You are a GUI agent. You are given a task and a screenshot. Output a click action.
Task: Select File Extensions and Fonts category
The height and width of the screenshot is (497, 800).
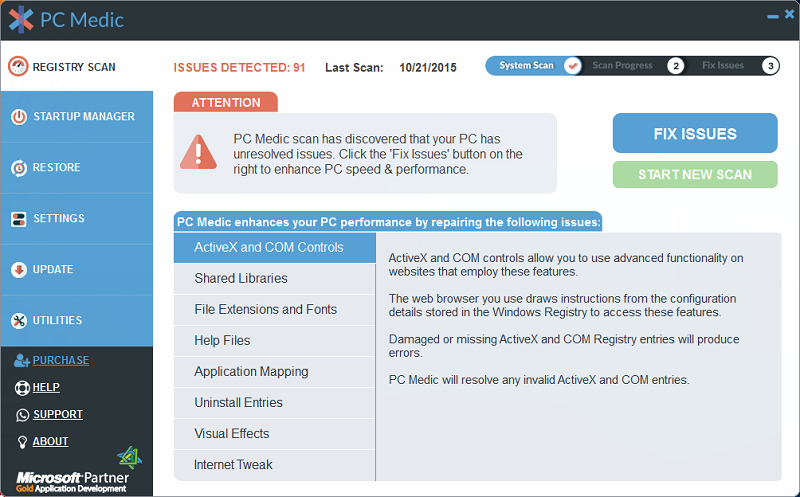click(x=265, y=309)
